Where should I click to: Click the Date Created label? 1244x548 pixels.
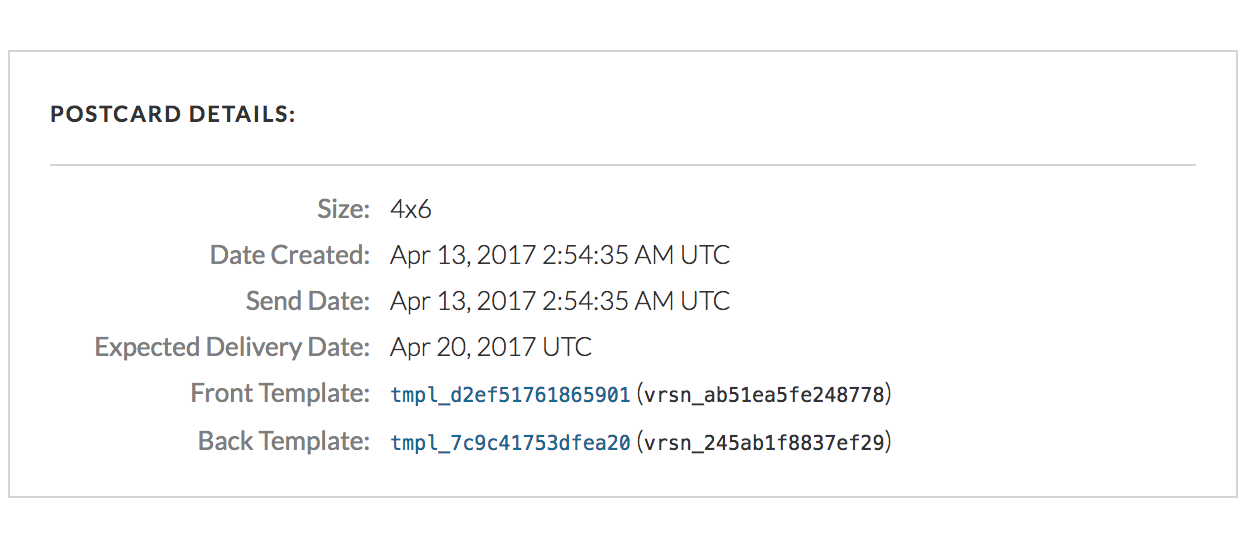290,255
